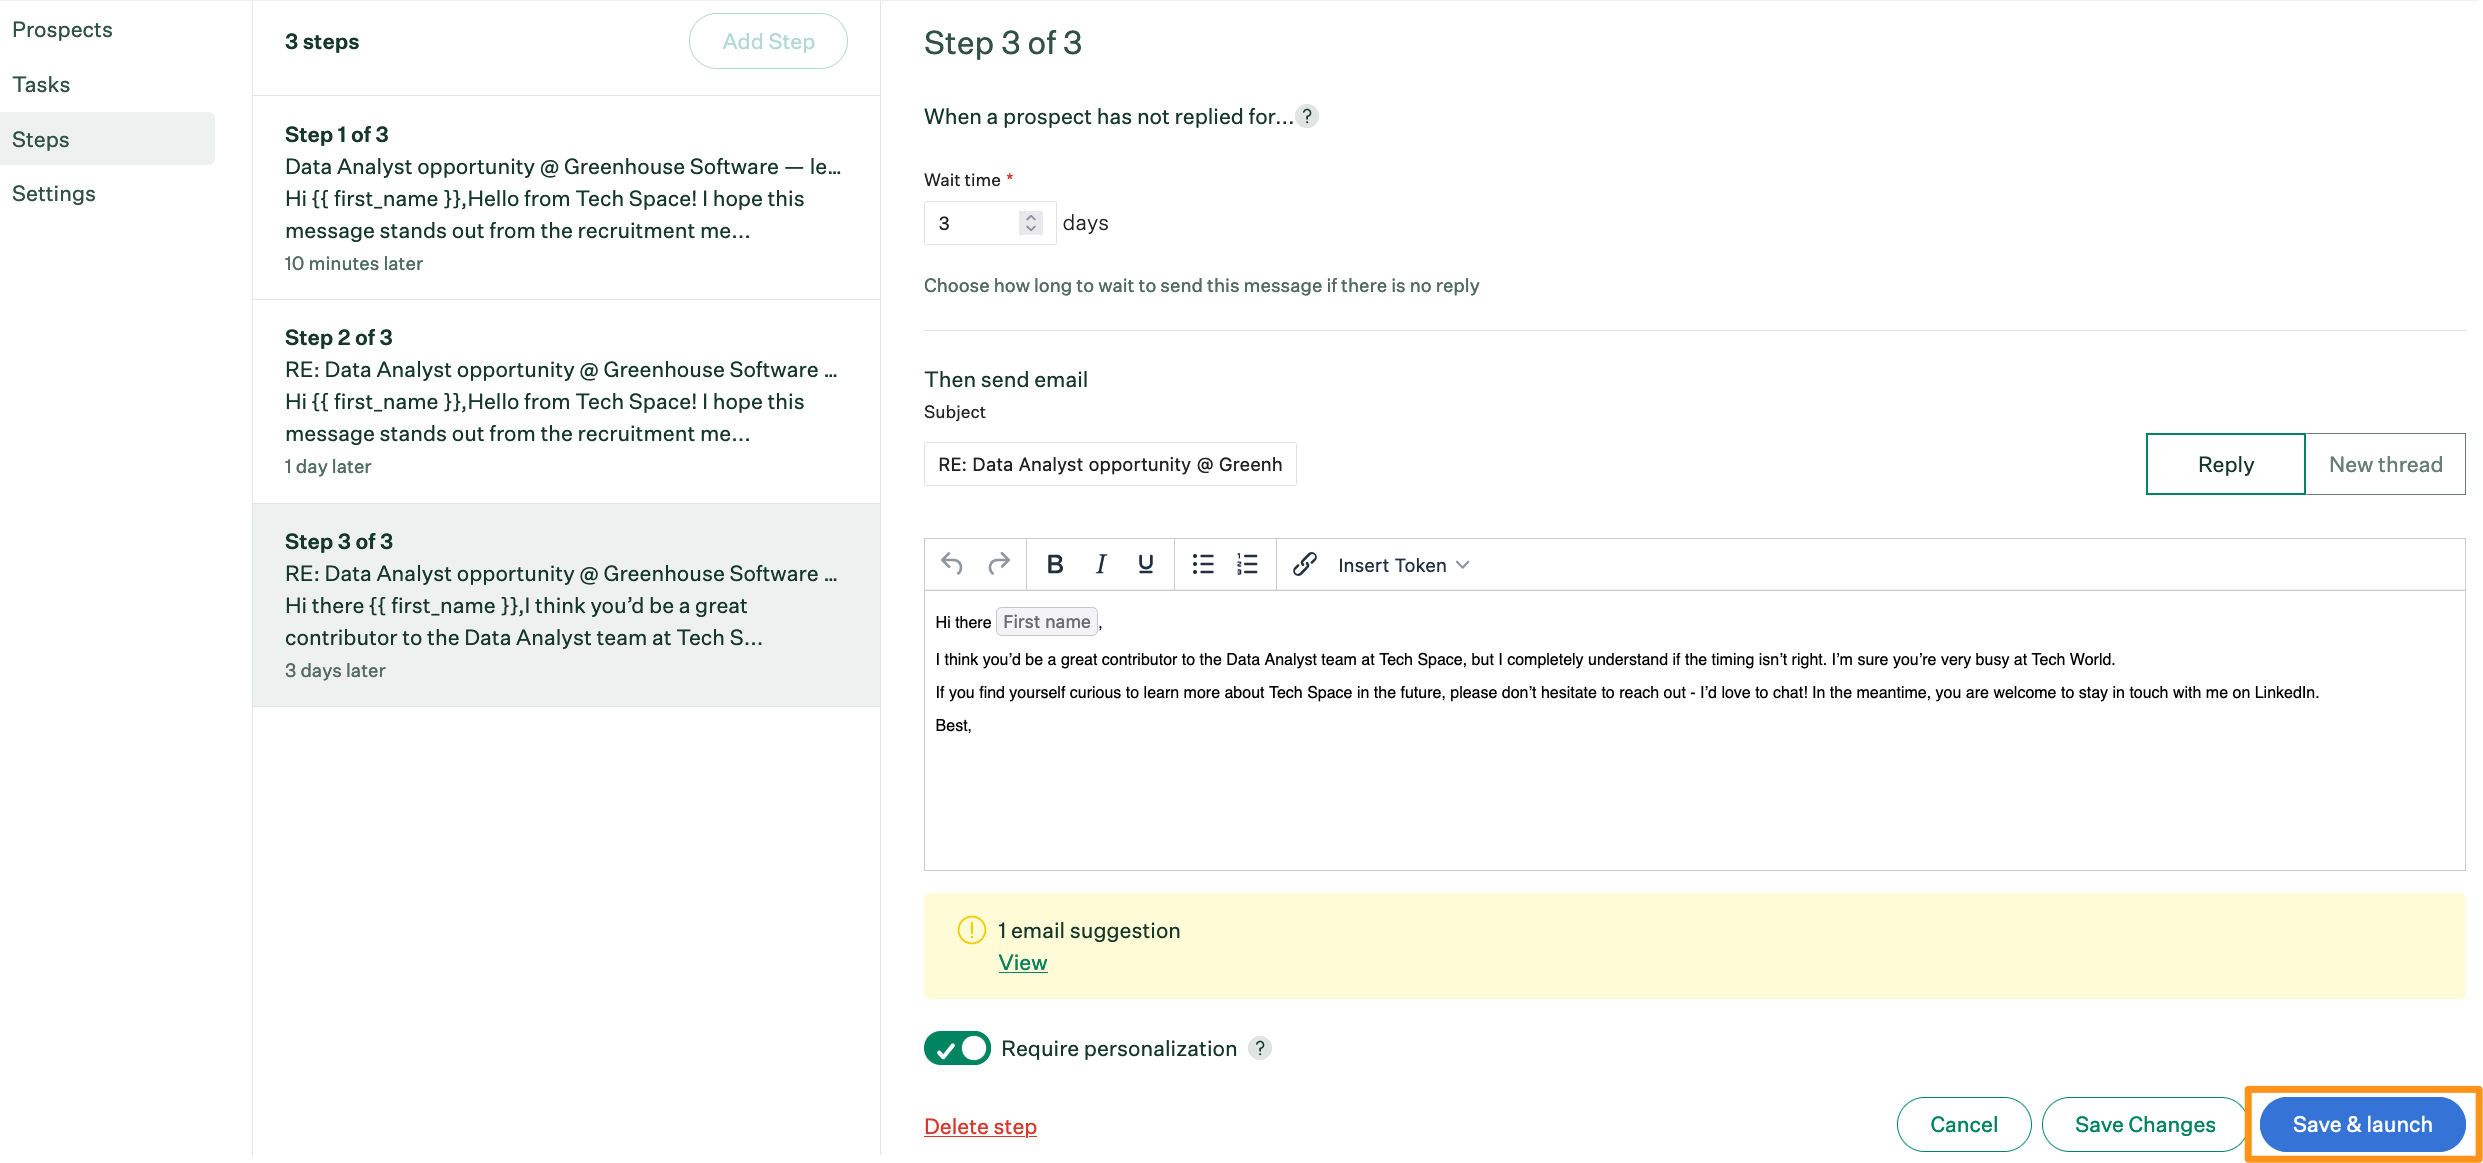The image size is (2483, 1163).
Task: Navigate to Prospects section
Action: [x=65, y=29]
